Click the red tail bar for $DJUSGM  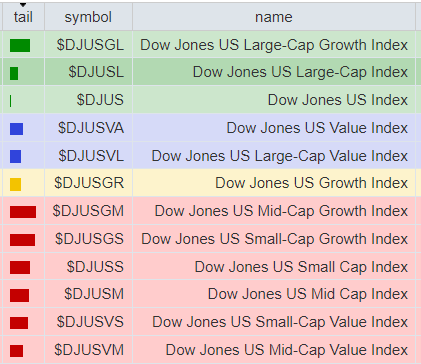pyautogui.click(x=23, y=212)
